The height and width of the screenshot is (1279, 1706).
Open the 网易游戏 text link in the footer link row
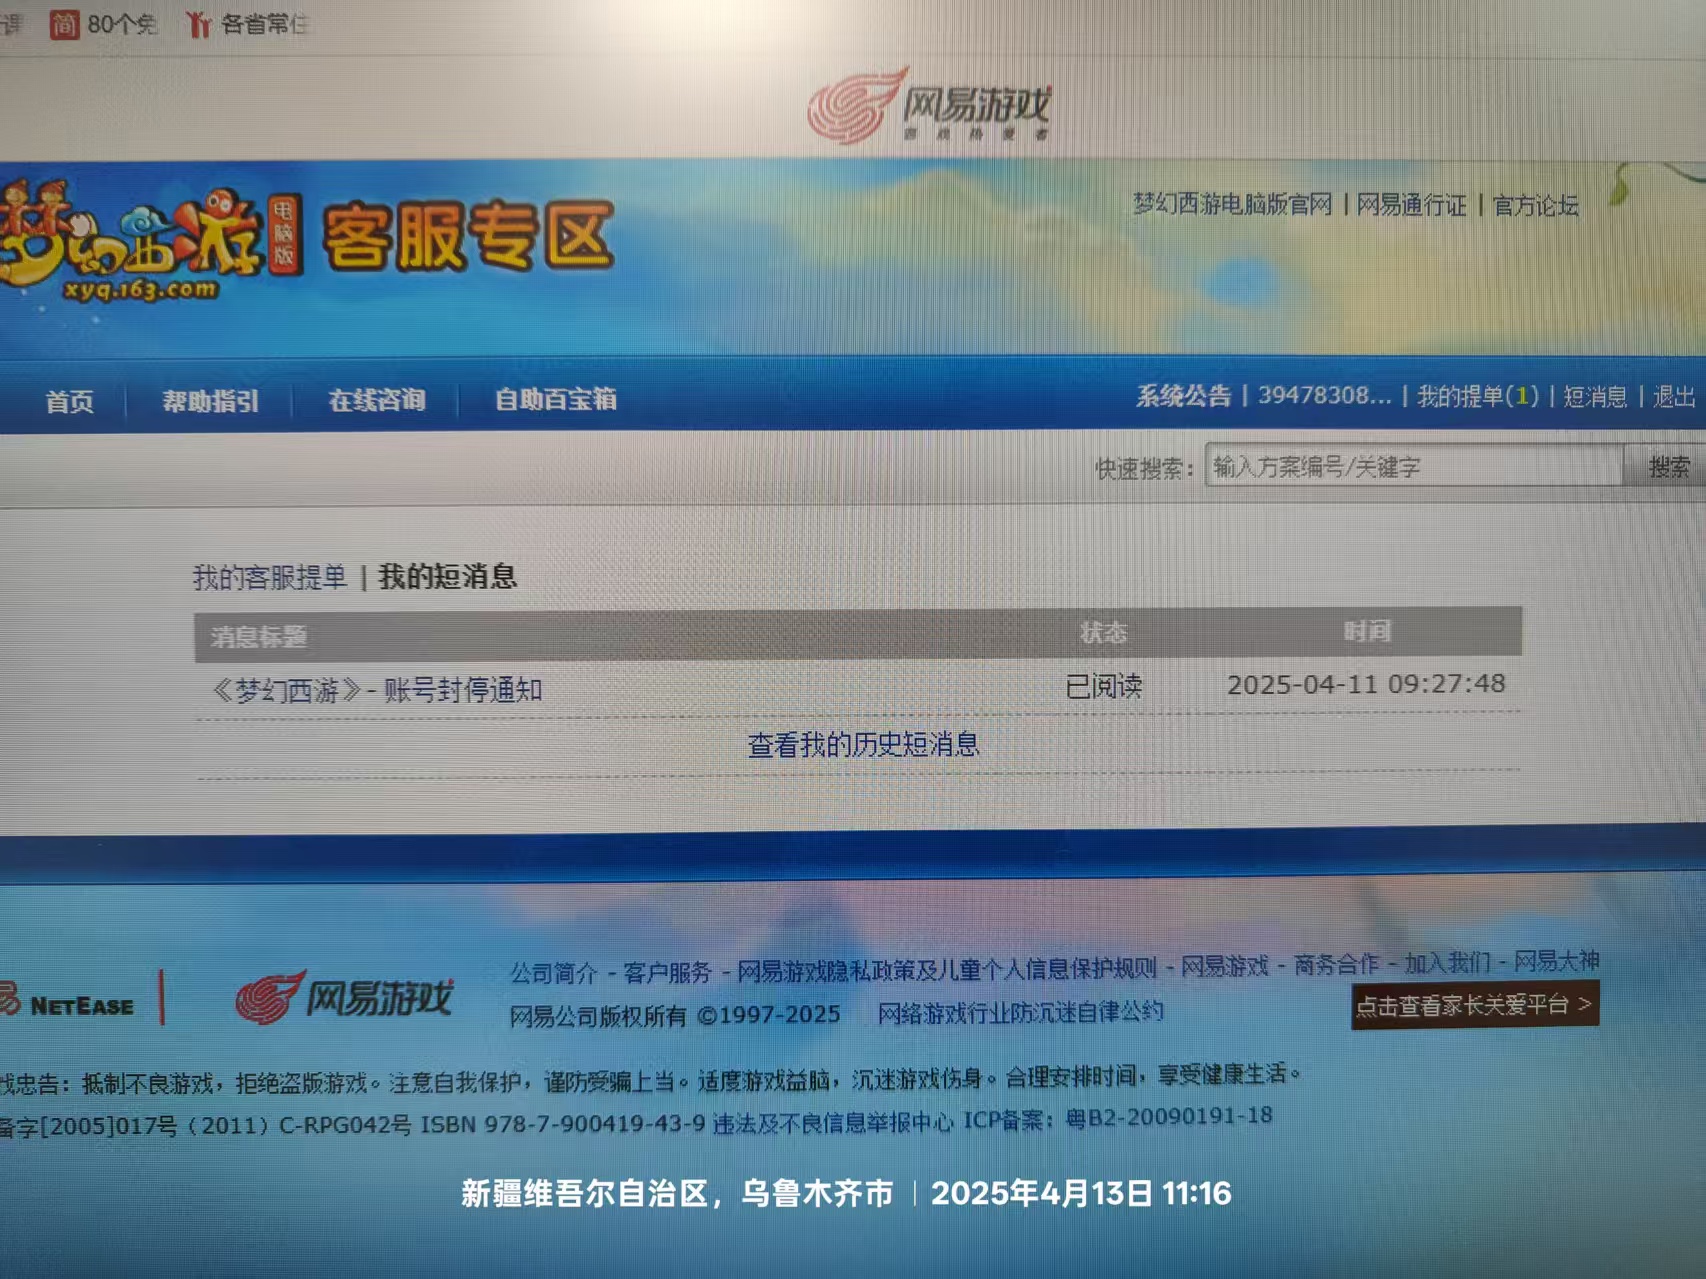coord(1224,966)
